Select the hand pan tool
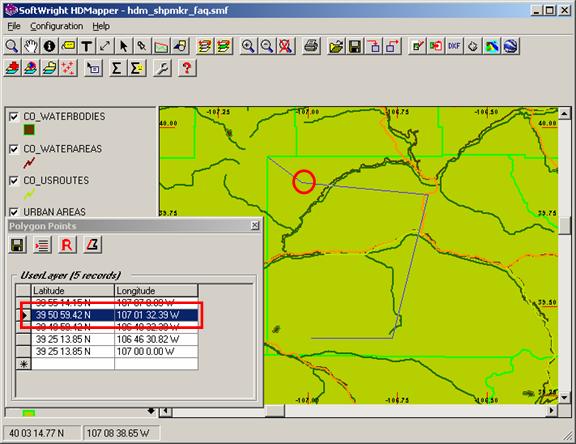 31,46
